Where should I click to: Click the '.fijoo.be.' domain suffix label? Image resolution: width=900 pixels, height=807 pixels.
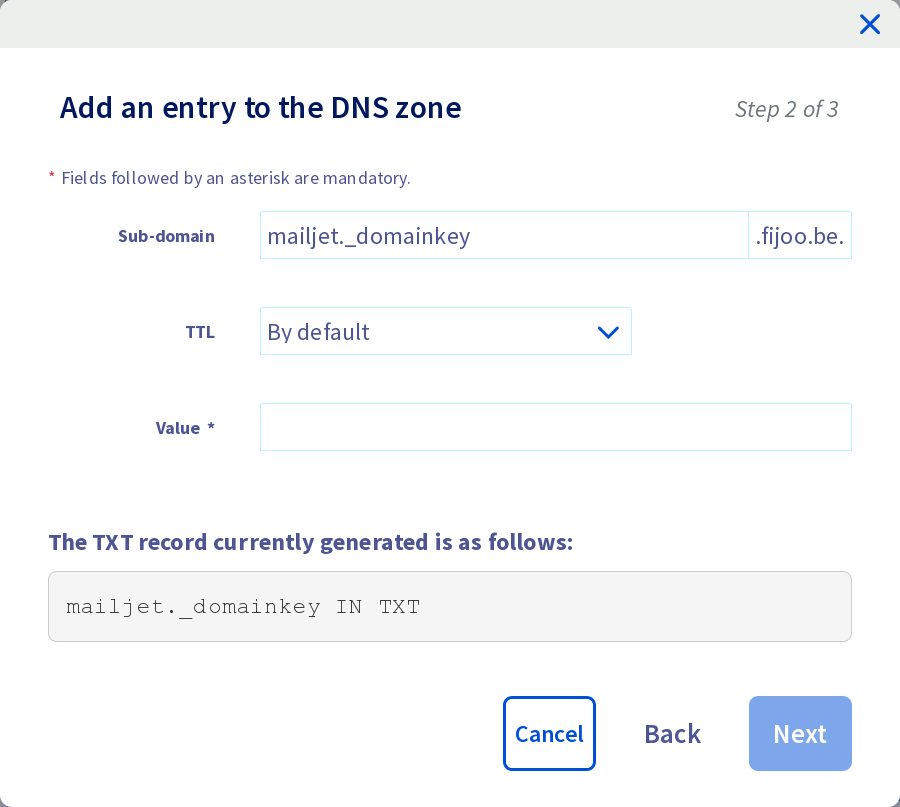(799, 235)
